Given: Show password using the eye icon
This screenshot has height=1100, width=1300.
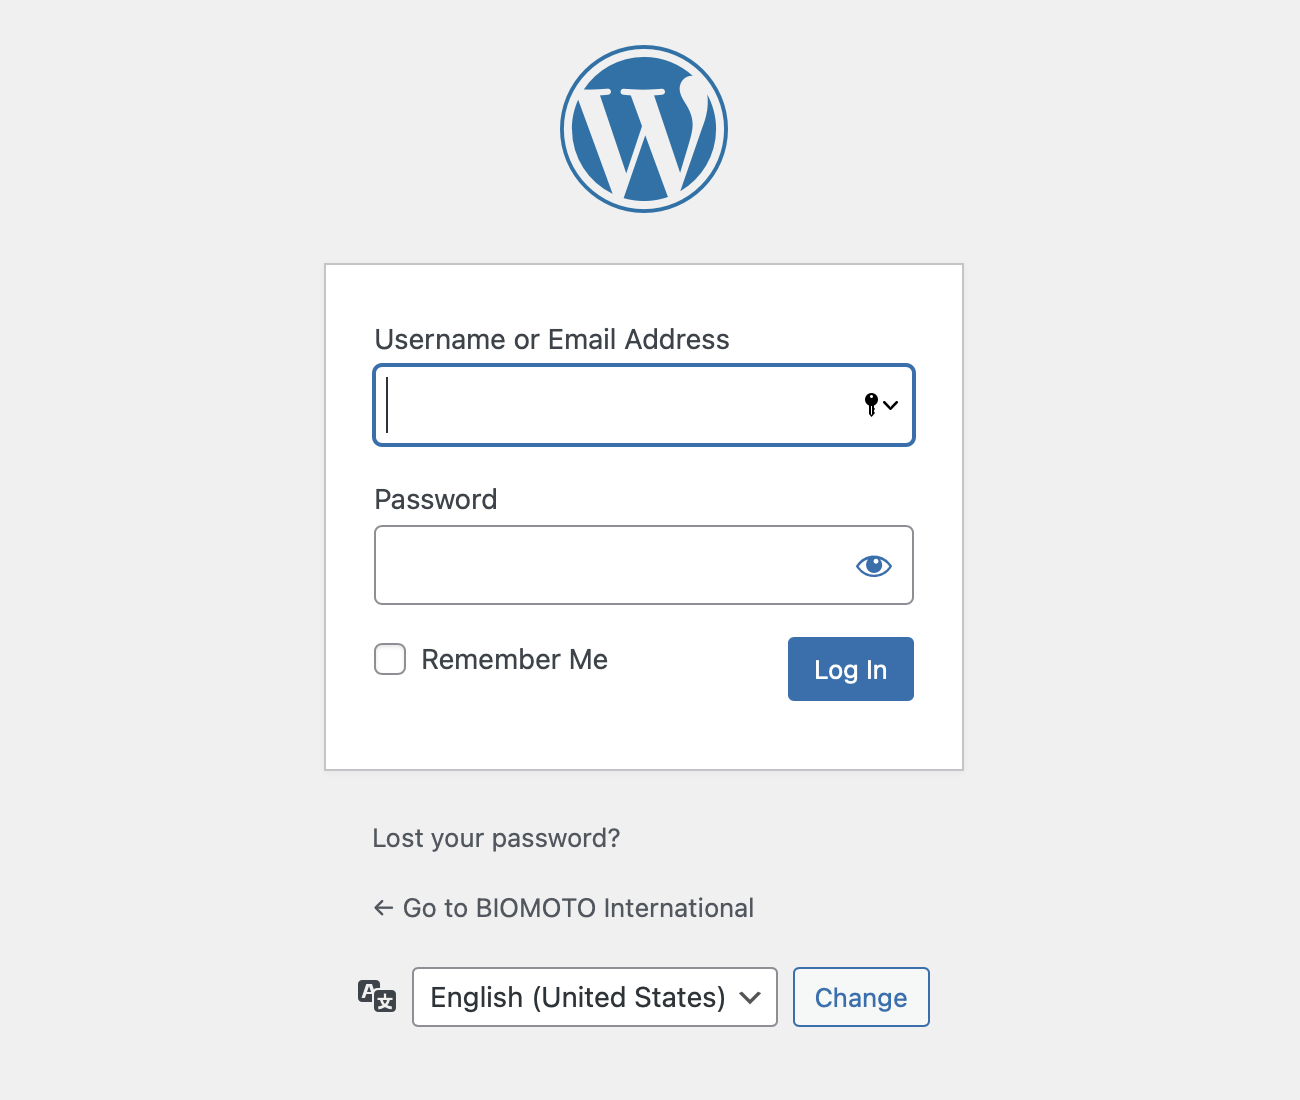Looking at the screenshot, I should click(x=873, y=566).
